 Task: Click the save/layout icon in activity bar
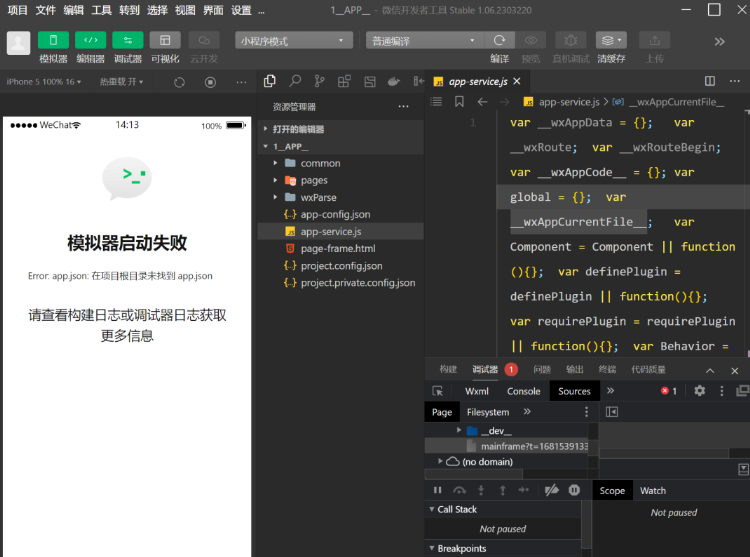point(370,82)
